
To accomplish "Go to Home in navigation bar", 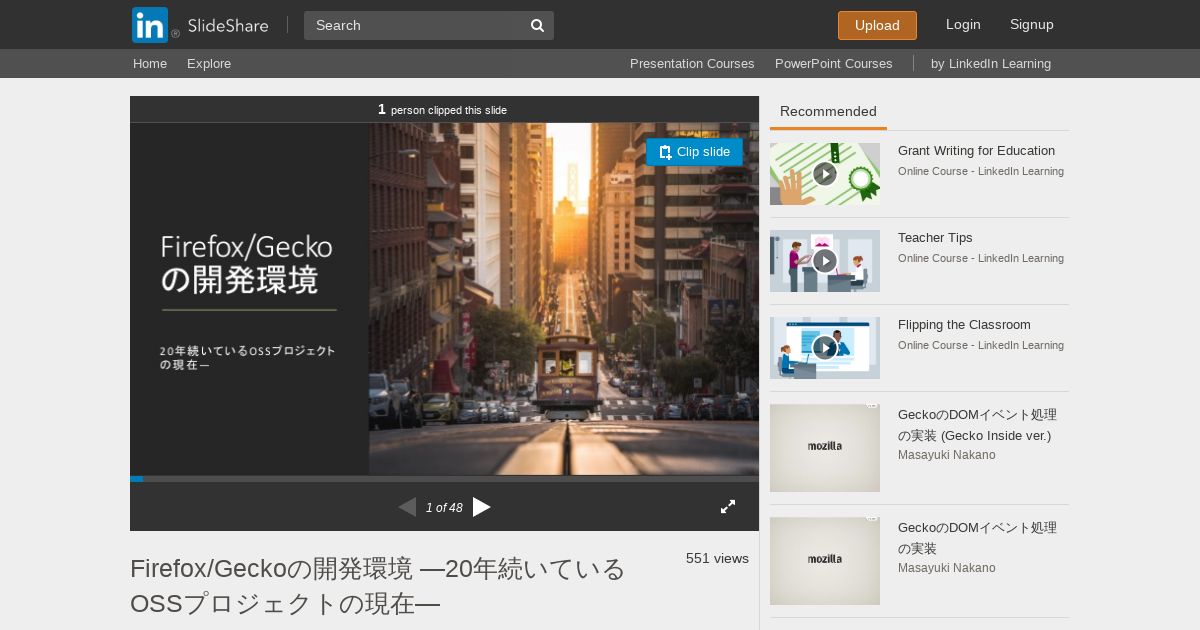I will [x=150, y=63].
